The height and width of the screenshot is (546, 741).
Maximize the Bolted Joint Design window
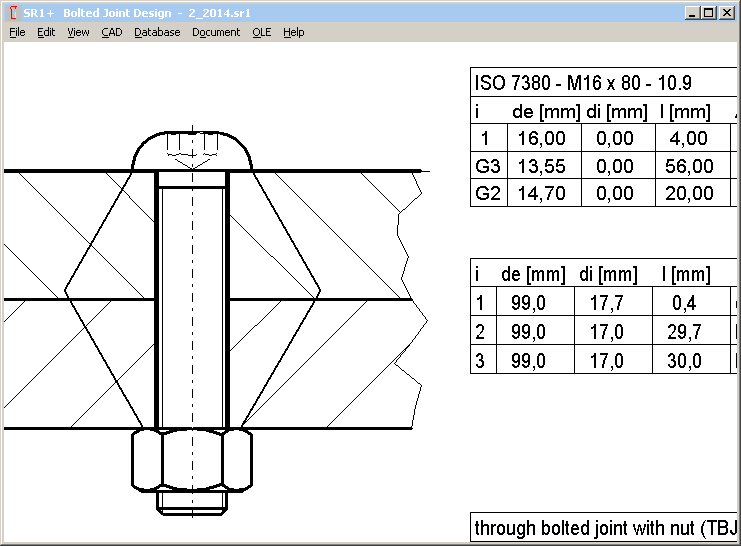point(709,13)
